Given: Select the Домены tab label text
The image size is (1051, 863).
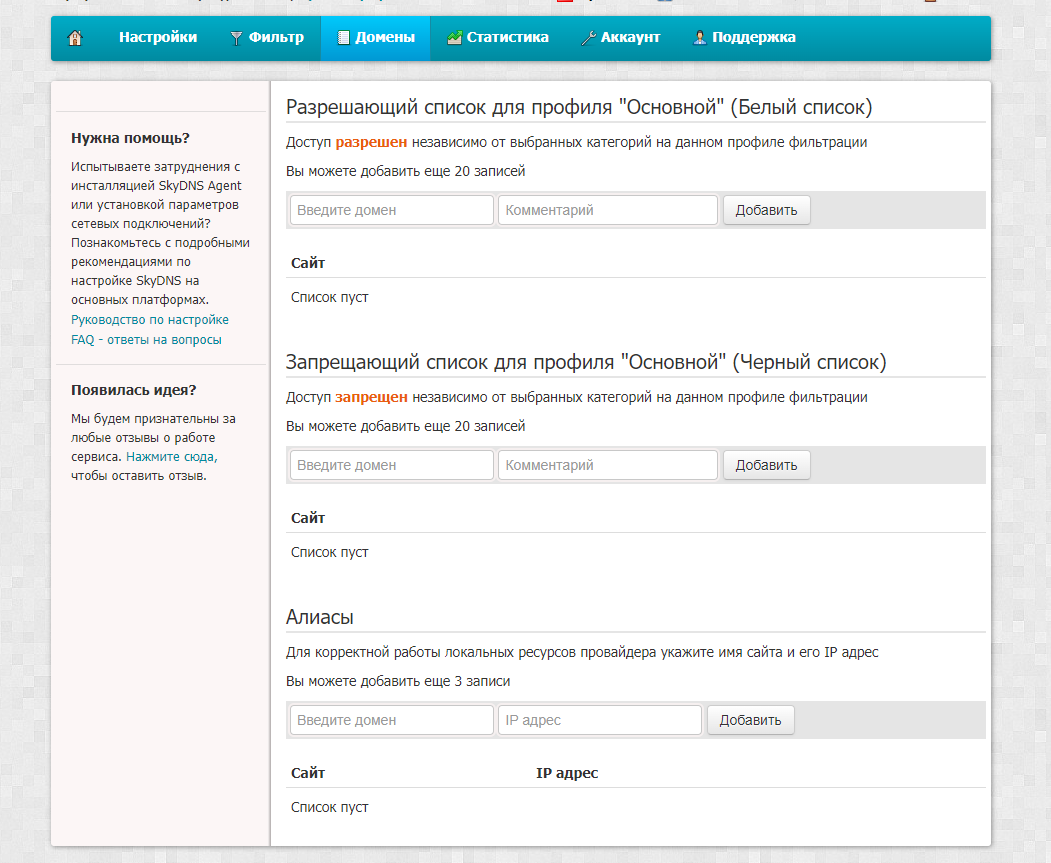Looking at the screenshot, I should point(385,38).
